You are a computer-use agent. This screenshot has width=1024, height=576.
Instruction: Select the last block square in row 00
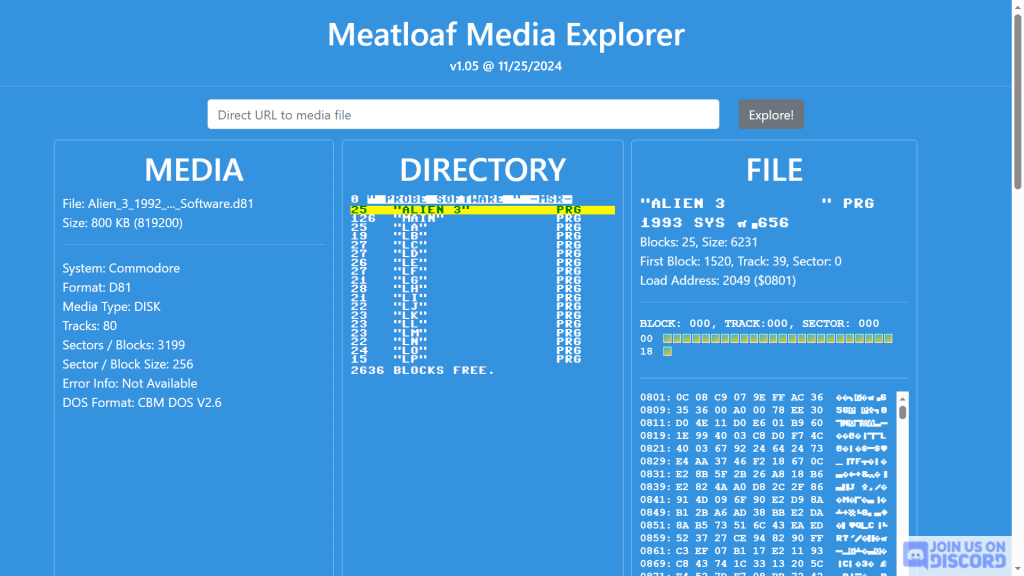[887, 339]
